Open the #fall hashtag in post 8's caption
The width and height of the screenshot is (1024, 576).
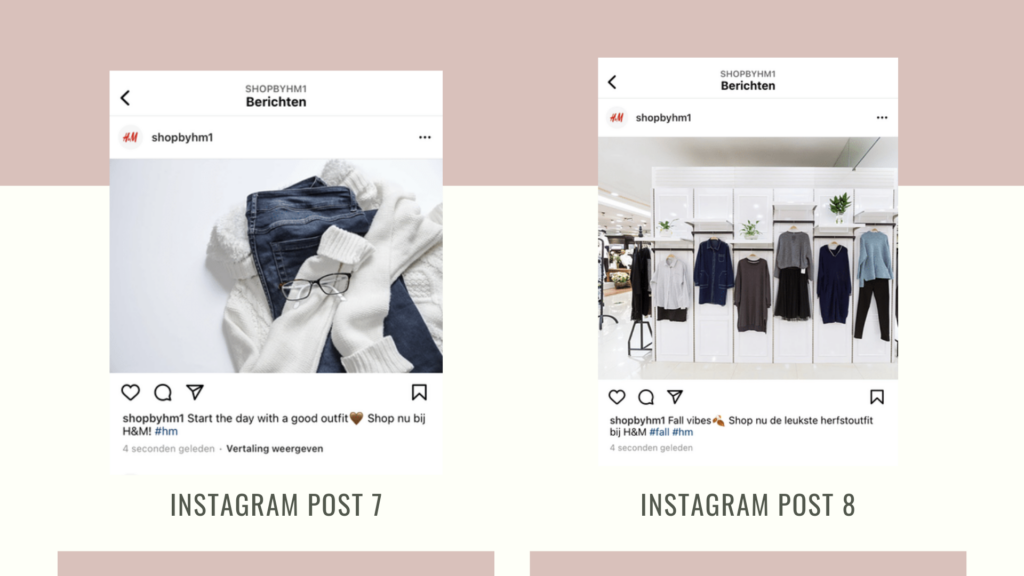659,432
